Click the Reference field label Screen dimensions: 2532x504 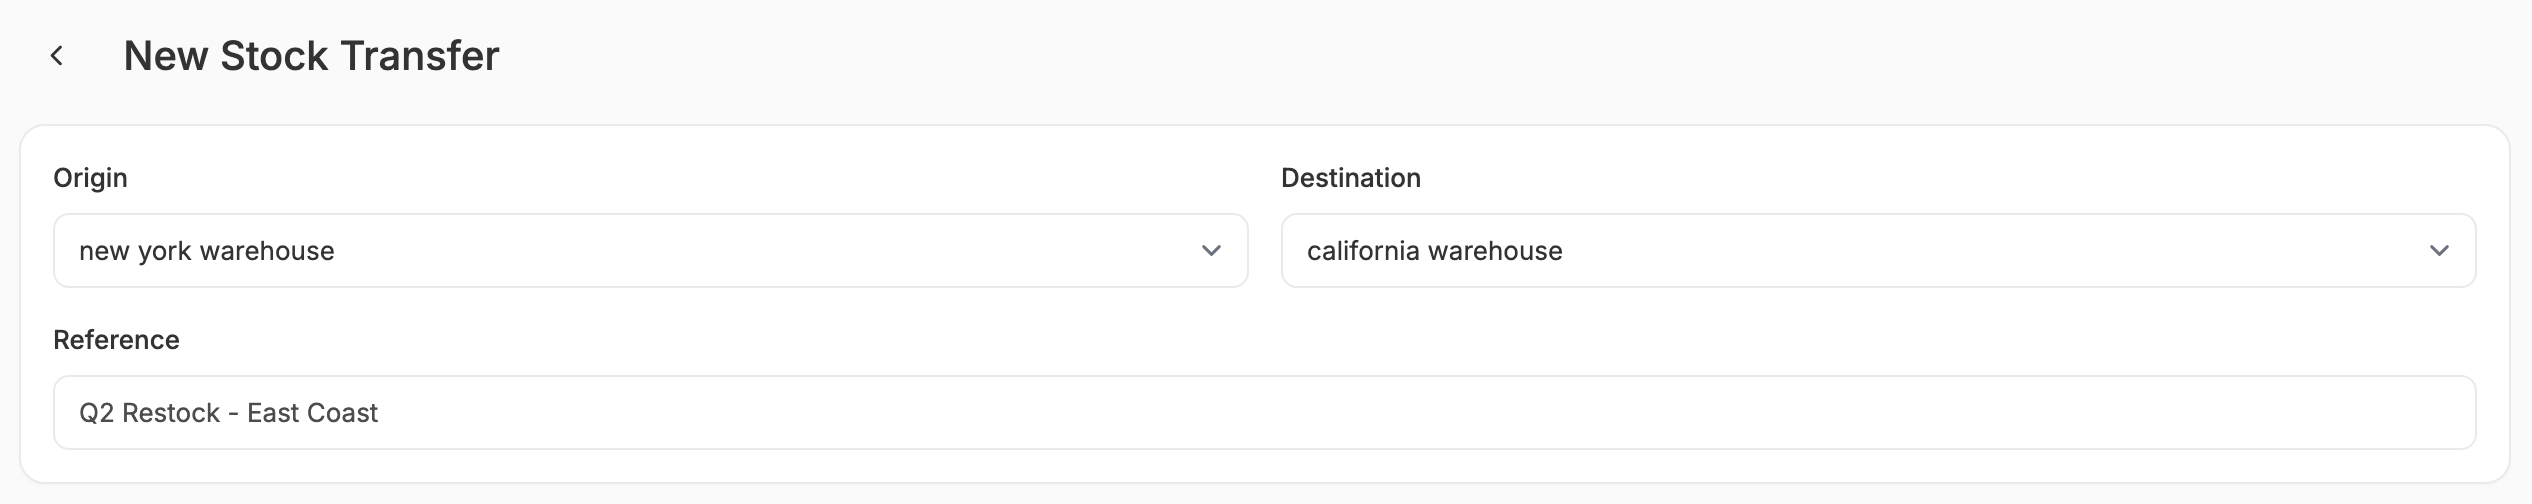116,340
